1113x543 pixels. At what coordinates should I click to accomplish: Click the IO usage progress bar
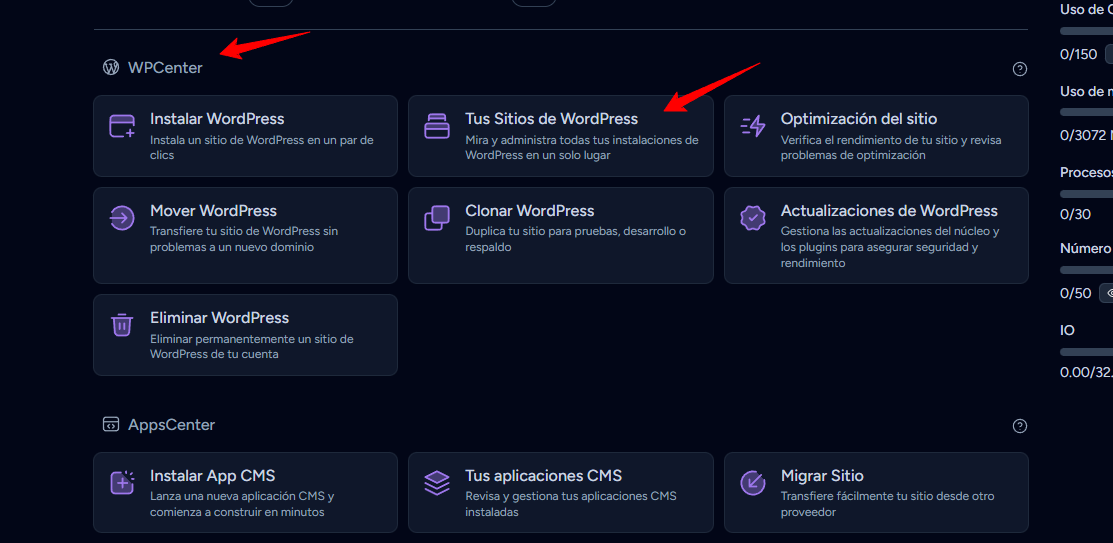(1086, 352)
